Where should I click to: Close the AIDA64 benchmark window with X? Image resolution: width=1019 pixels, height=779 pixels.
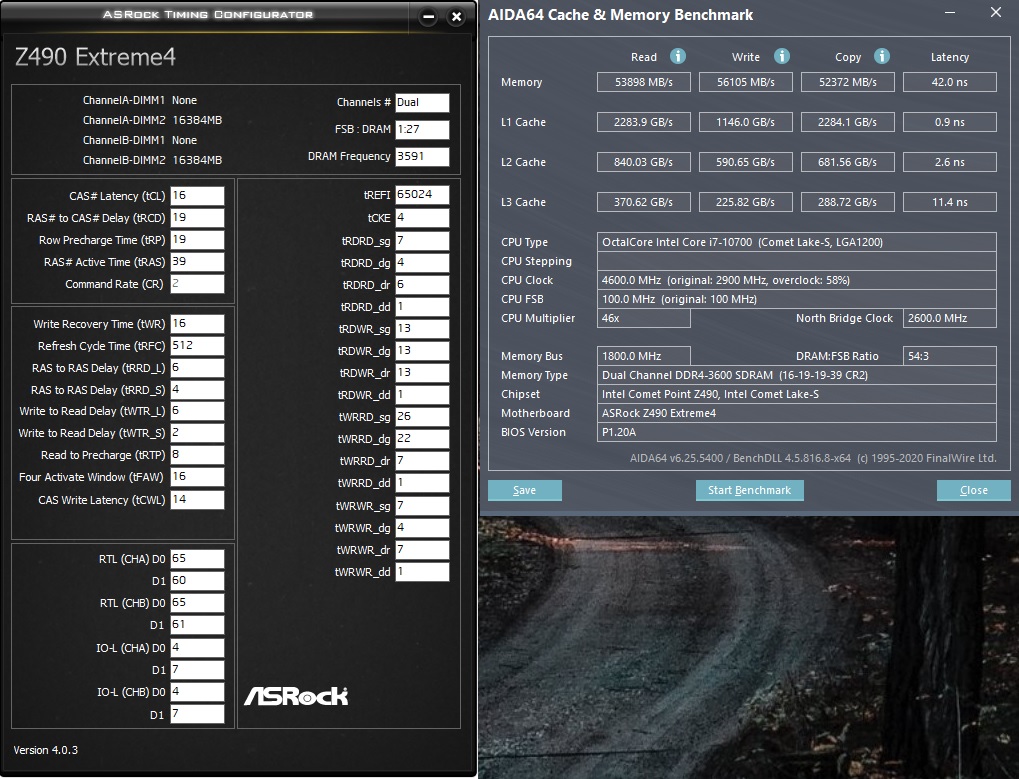(995, 13)
